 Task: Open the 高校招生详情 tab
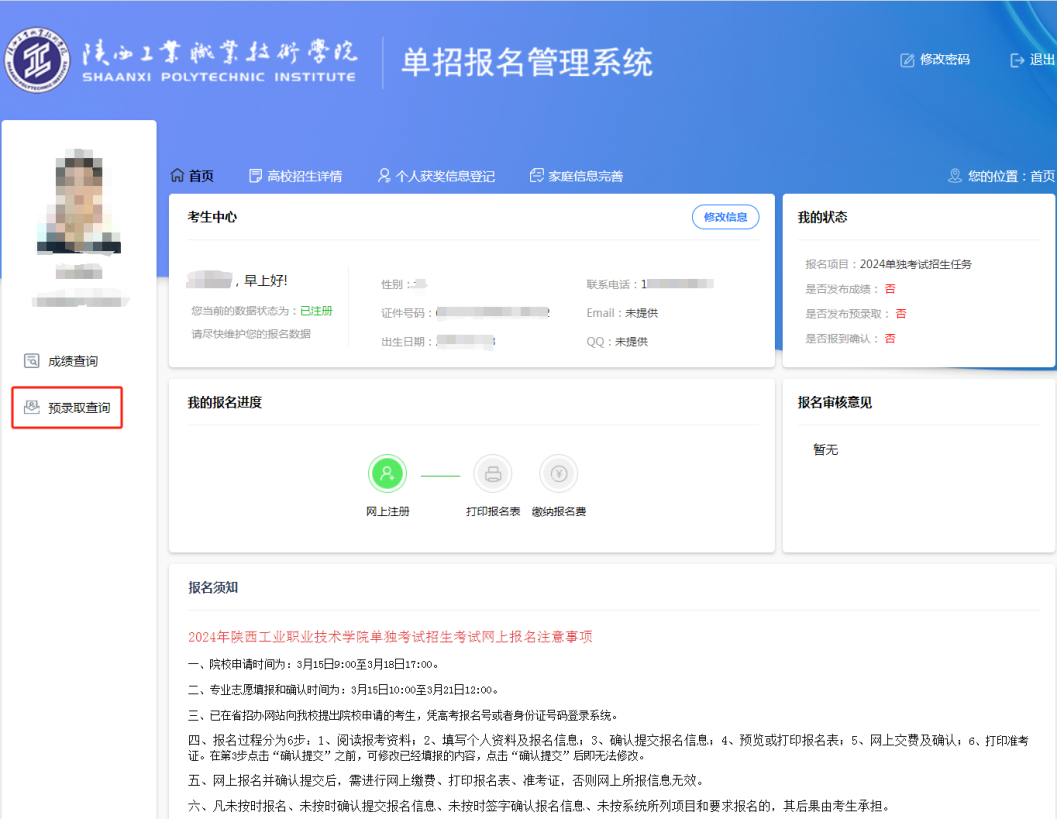295,176
